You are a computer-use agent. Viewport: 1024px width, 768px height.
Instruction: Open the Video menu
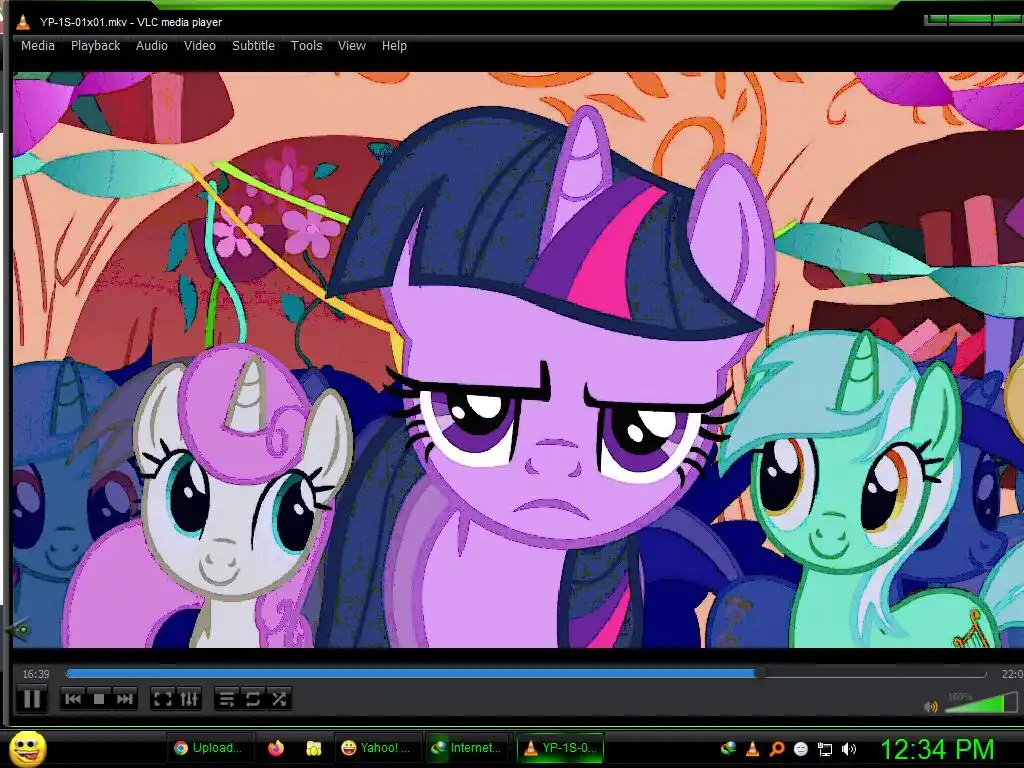click(200, 46)
